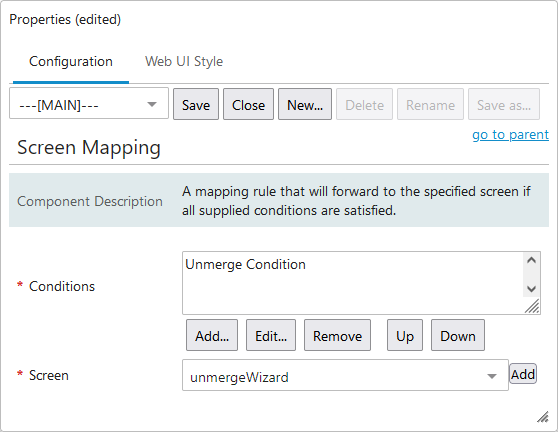Viewport: 558px width, 432px height.
Task: Expand the unmergeWizard Screen dropdown
Action: pyautogui.click(x=345, y=375)
